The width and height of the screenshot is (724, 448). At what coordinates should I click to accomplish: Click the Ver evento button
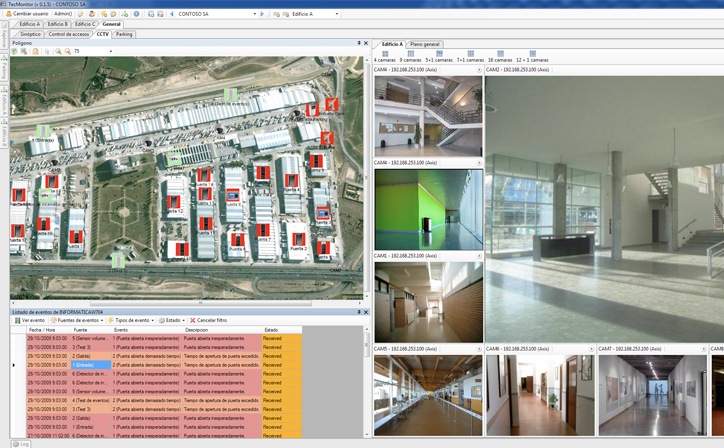30,320
